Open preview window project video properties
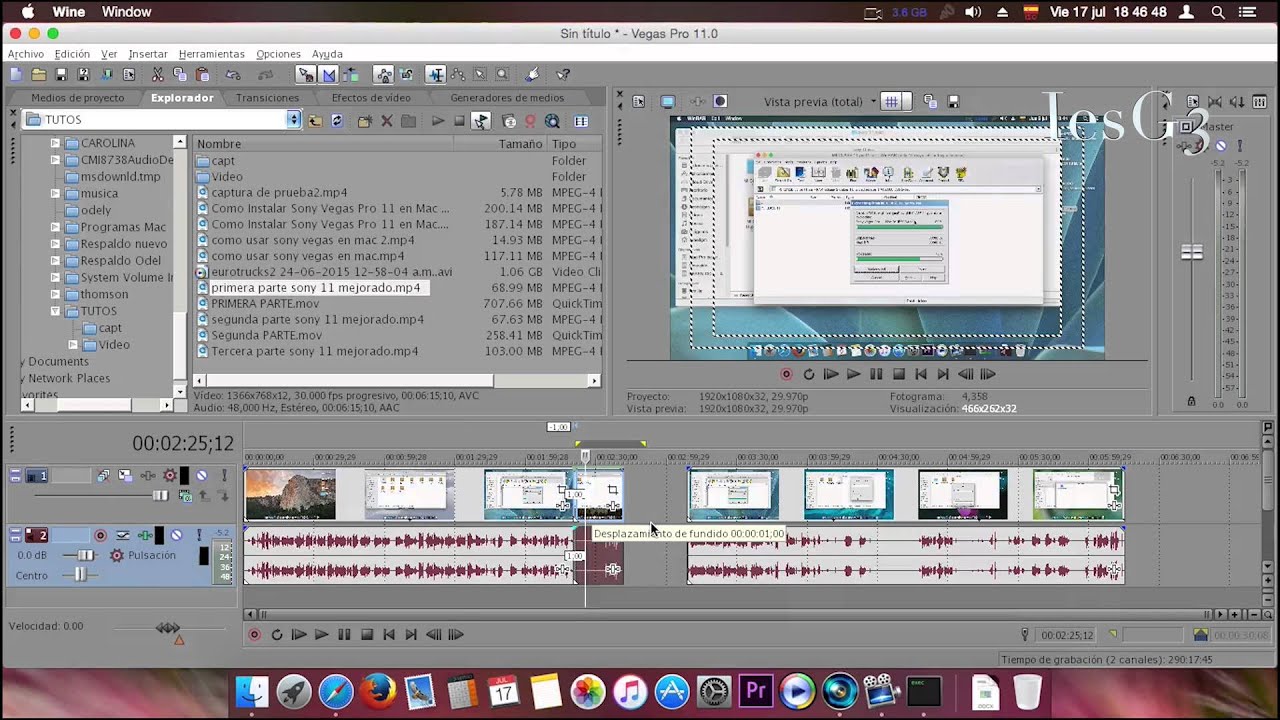1280x720 pixels. 638,102
